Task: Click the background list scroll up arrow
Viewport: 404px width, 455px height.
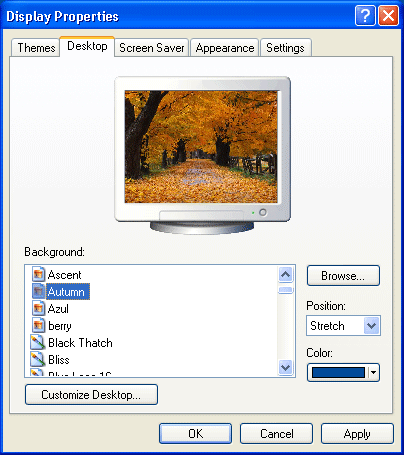Action: [286, 275]
